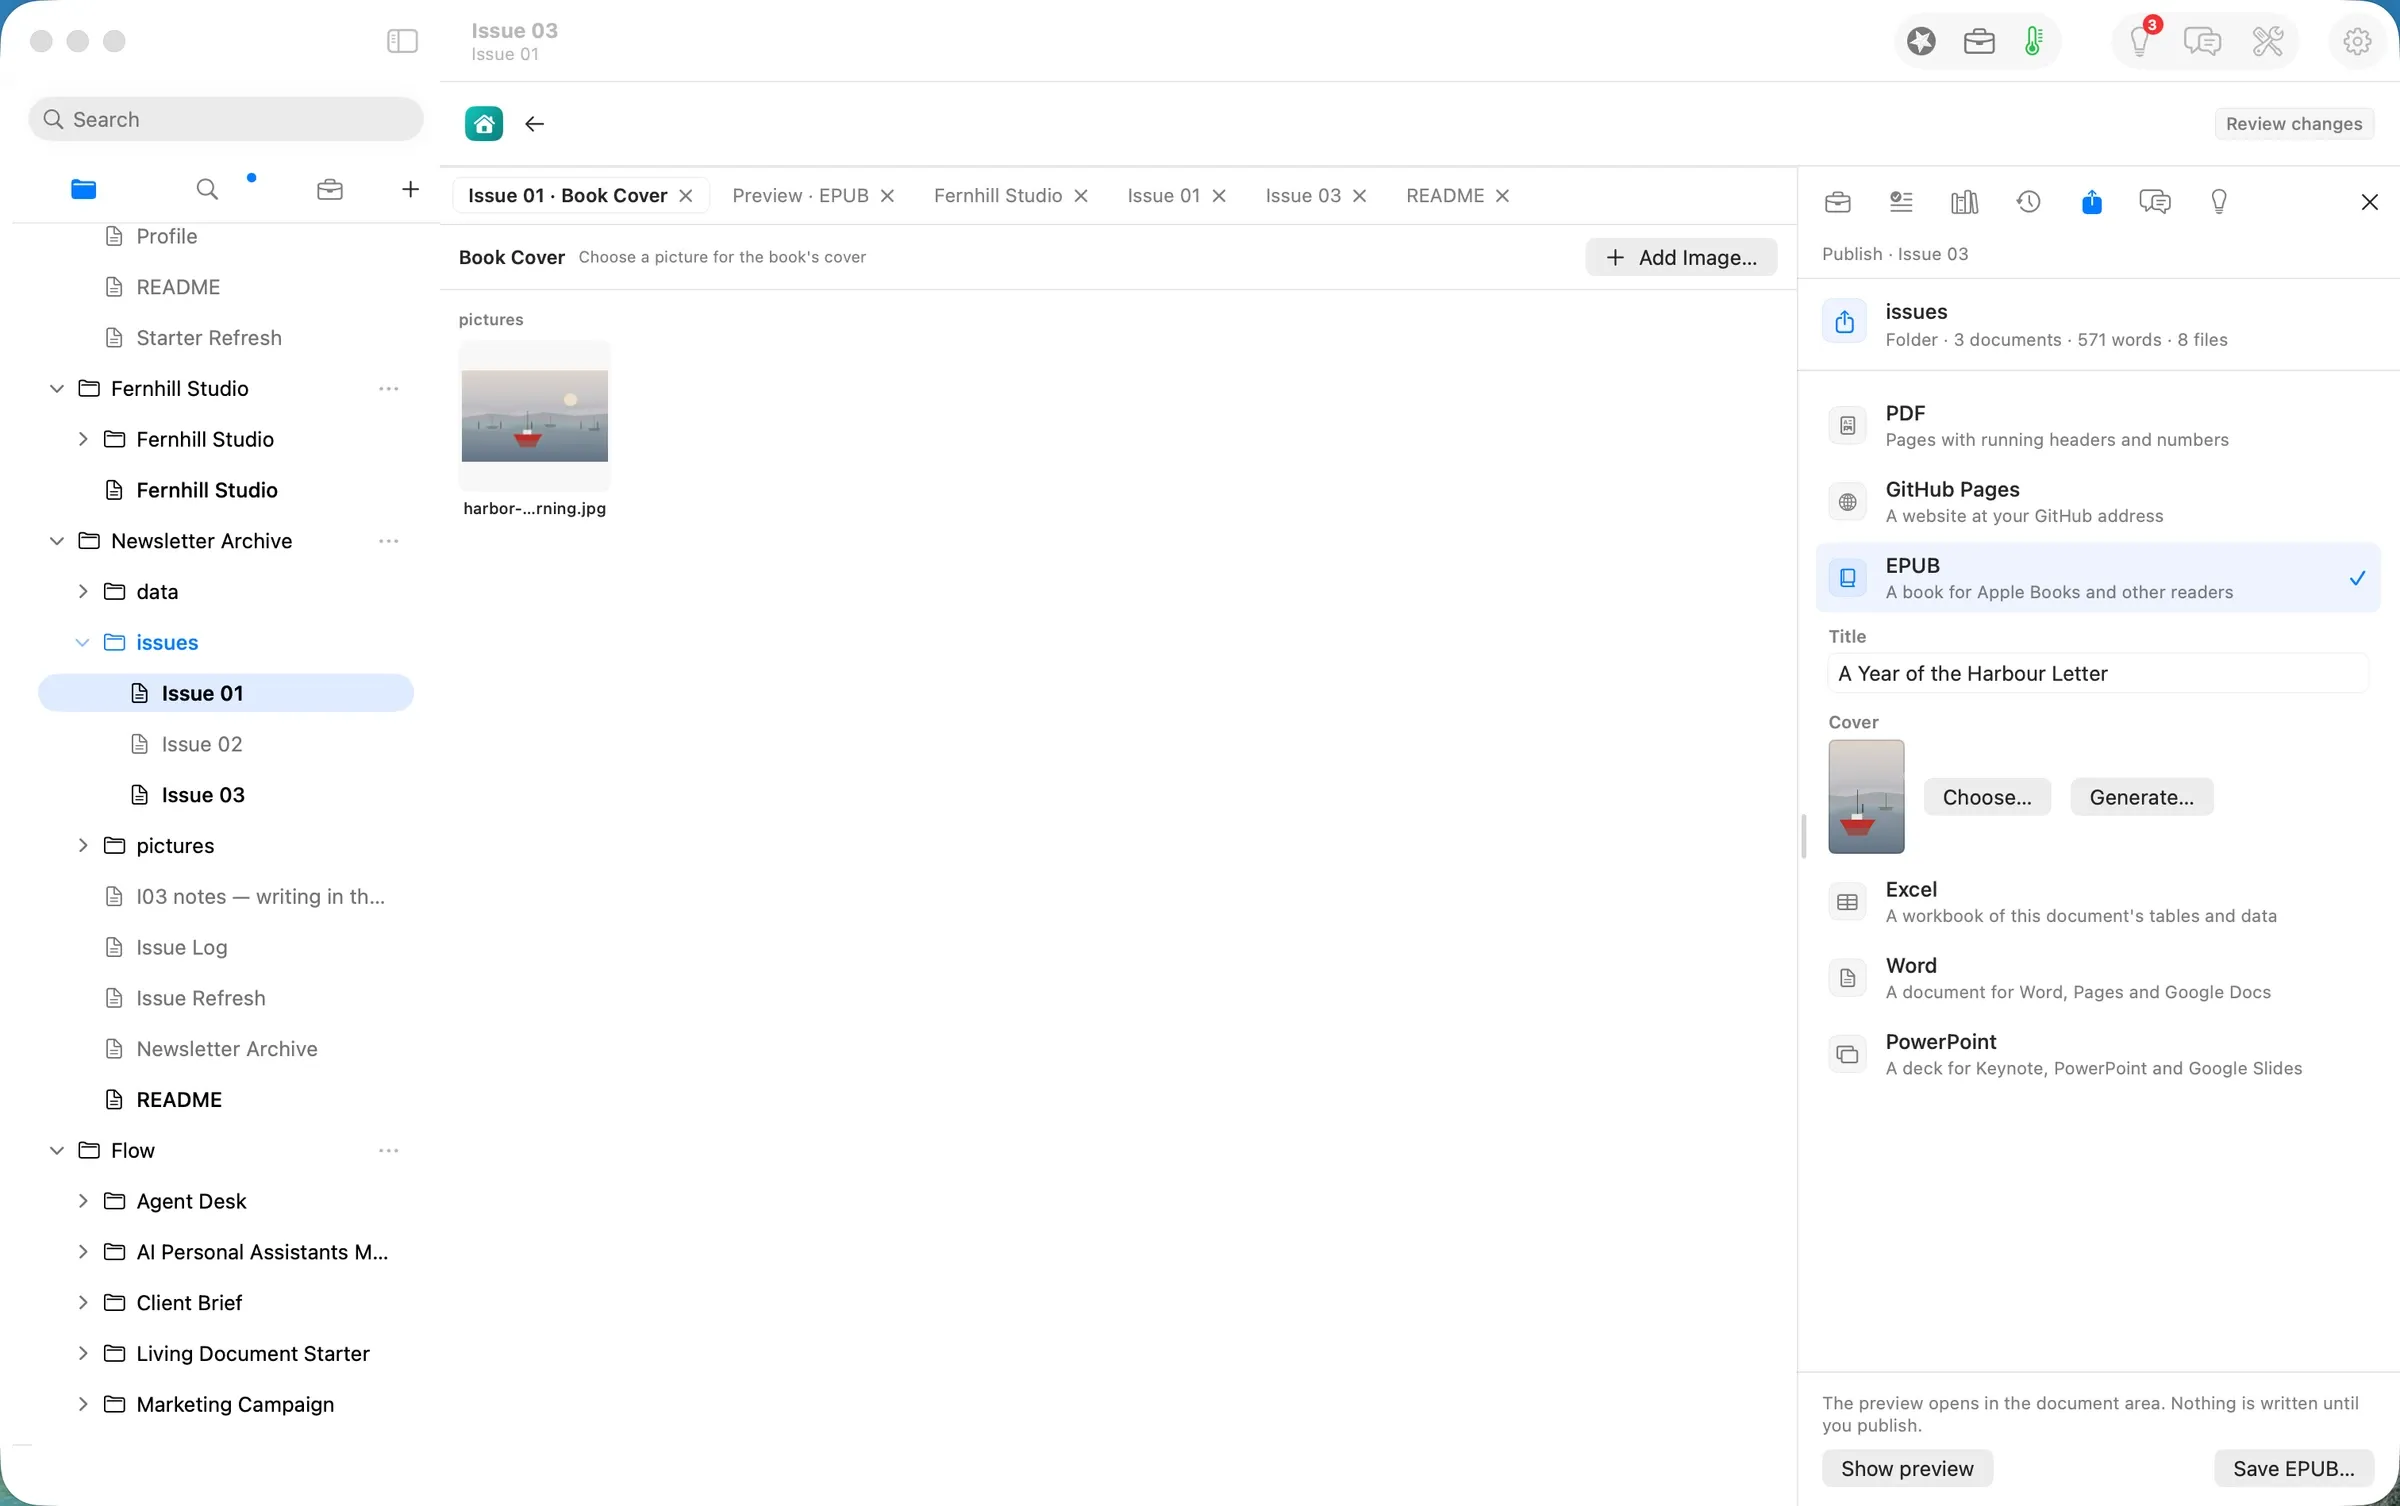The height and width of the screenshot is (1506, 2400).
Task: Collapse the Newsletter Archive folder
Action: (x=57, y=541)
